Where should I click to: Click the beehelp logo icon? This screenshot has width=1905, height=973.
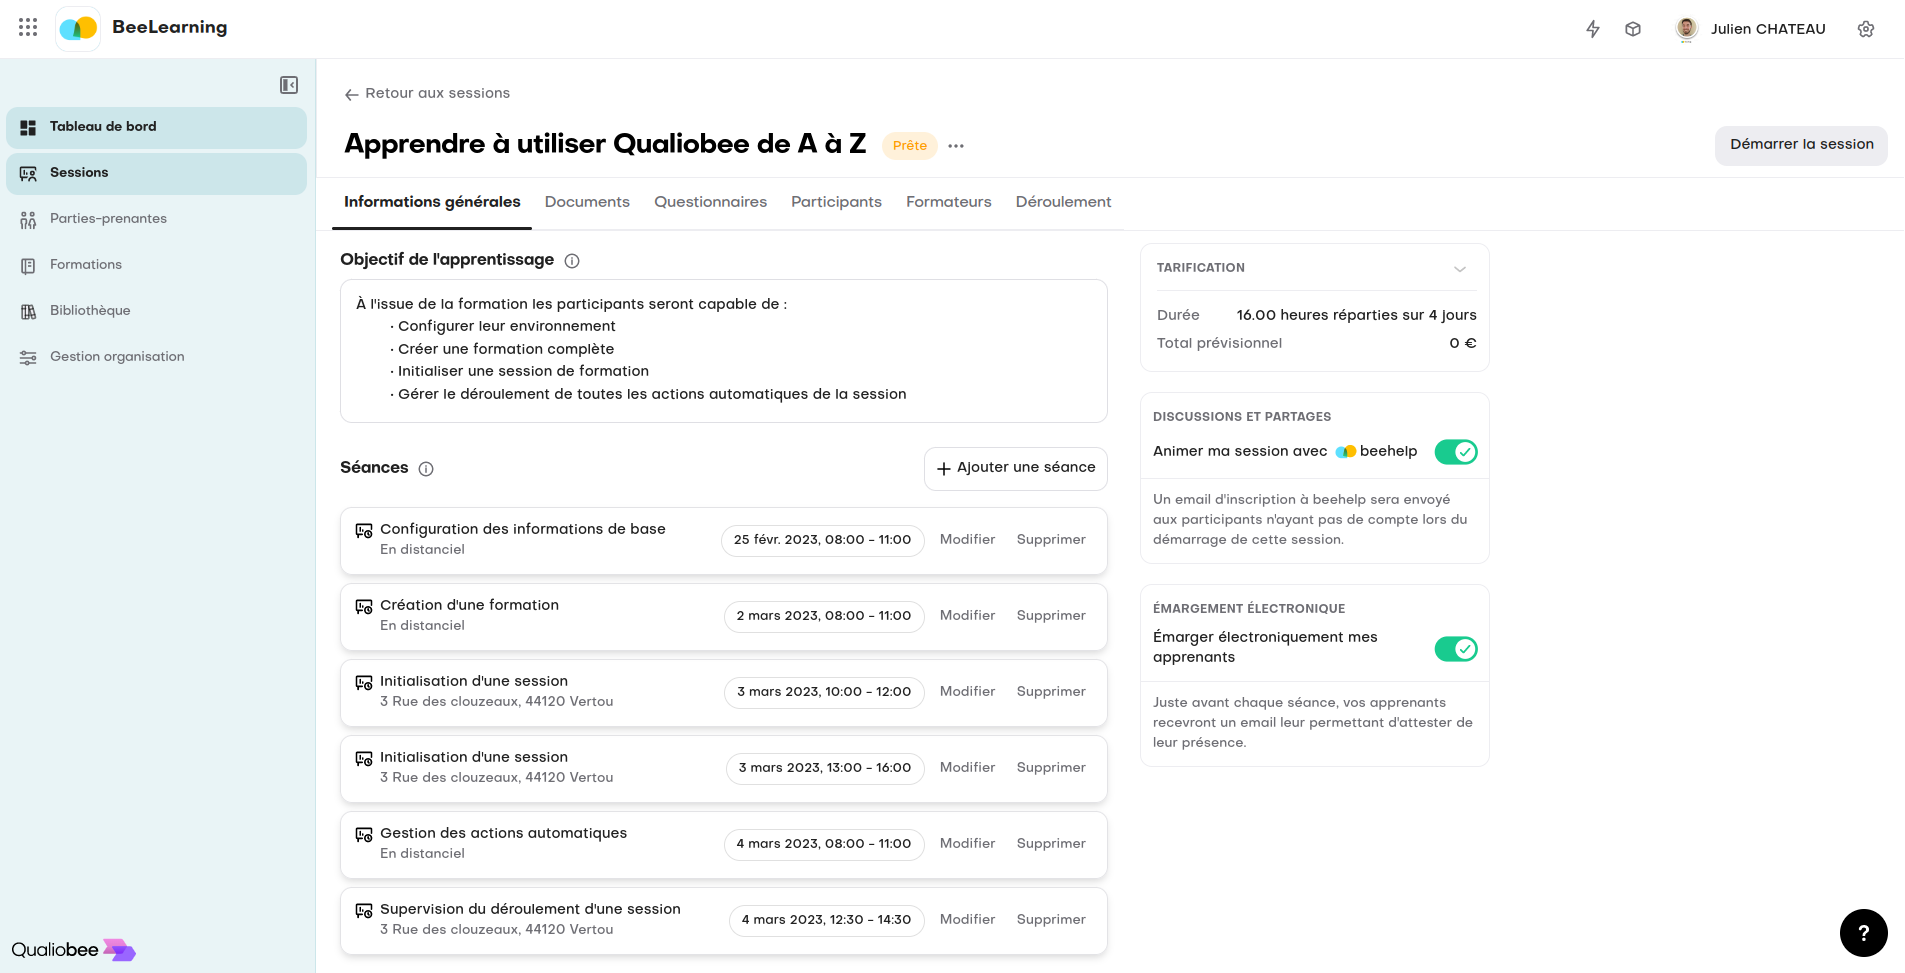click(x=1346, y=452)
